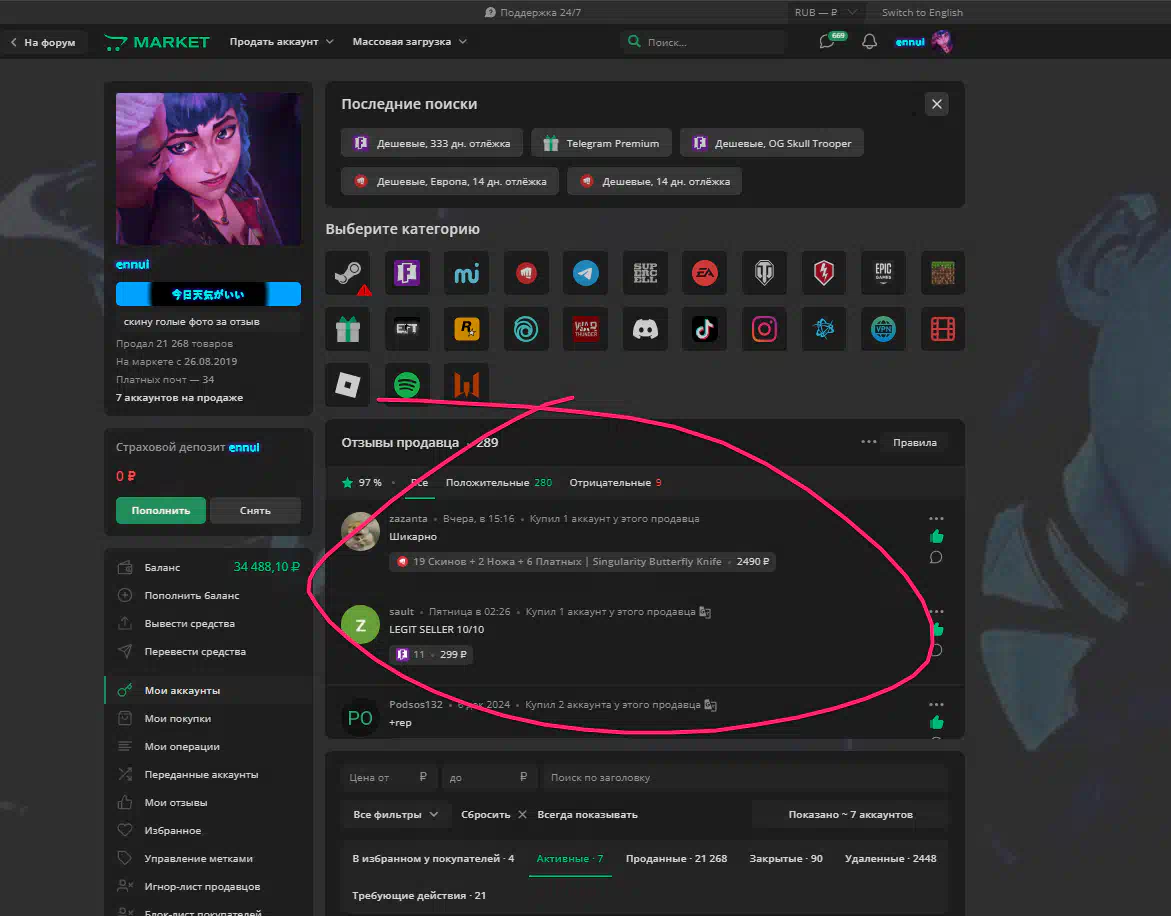Viewport: 1171px width, 916px height.
Task: Like the zazanta review with thumbs-up
Action: click(937, 537)
